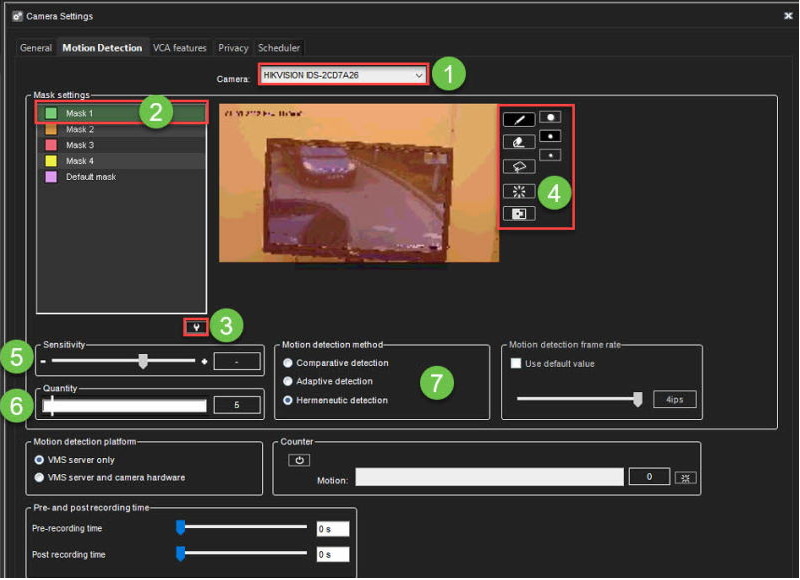
Task: Open the Scheduler tab
Action: click(278, 48)
